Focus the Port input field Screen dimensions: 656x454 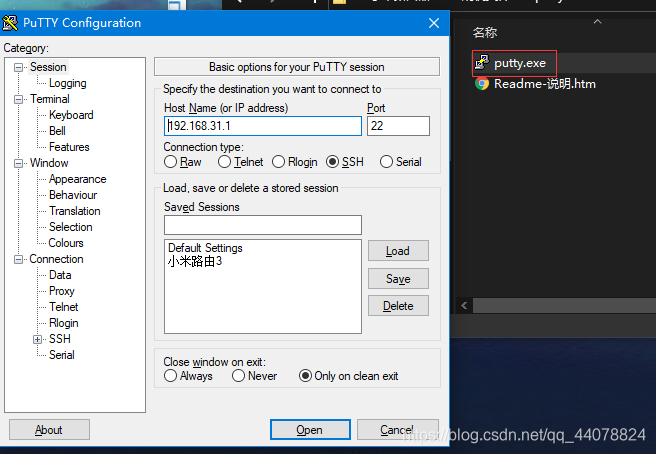coord(398,126)
